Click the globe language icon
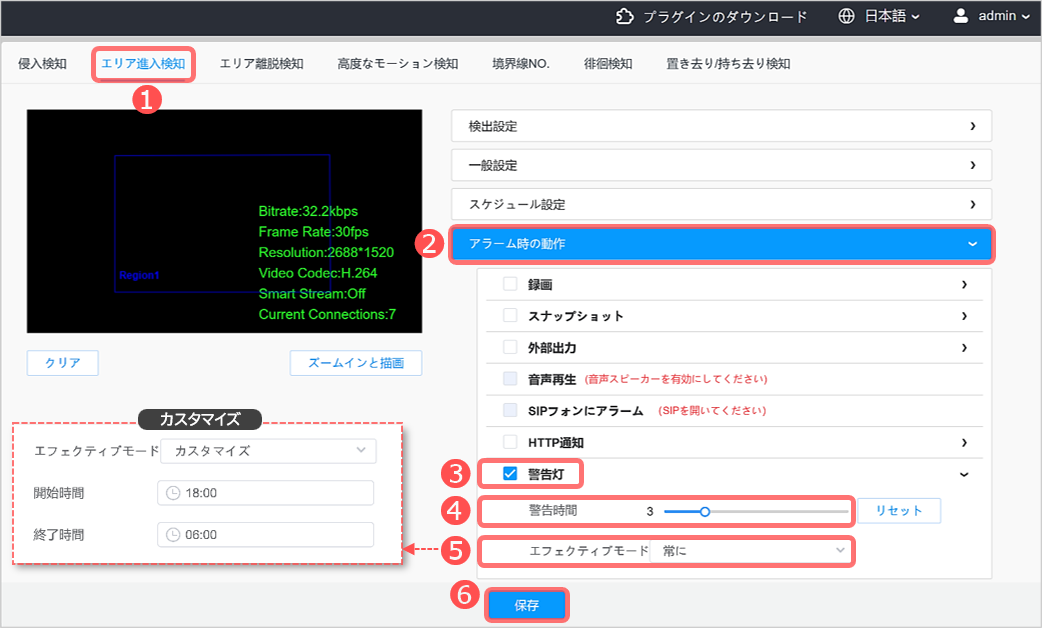1042x639 pixels. pyautogui.click(x=847, y=16)
